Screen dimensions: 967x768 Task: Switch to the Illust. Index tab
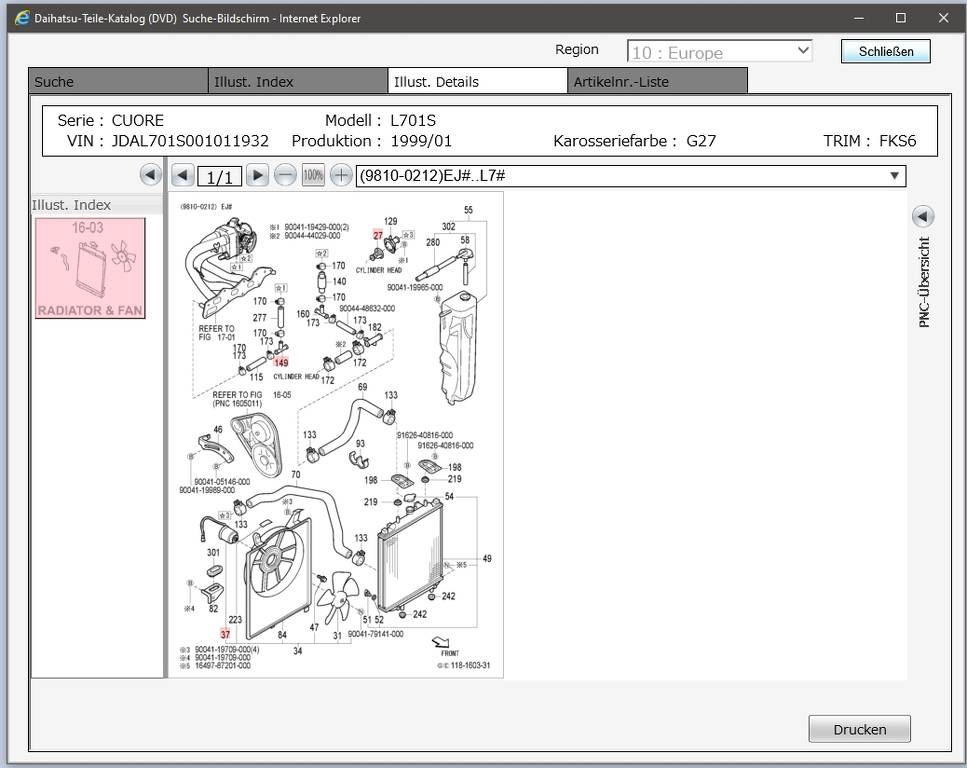pos(298,81)
